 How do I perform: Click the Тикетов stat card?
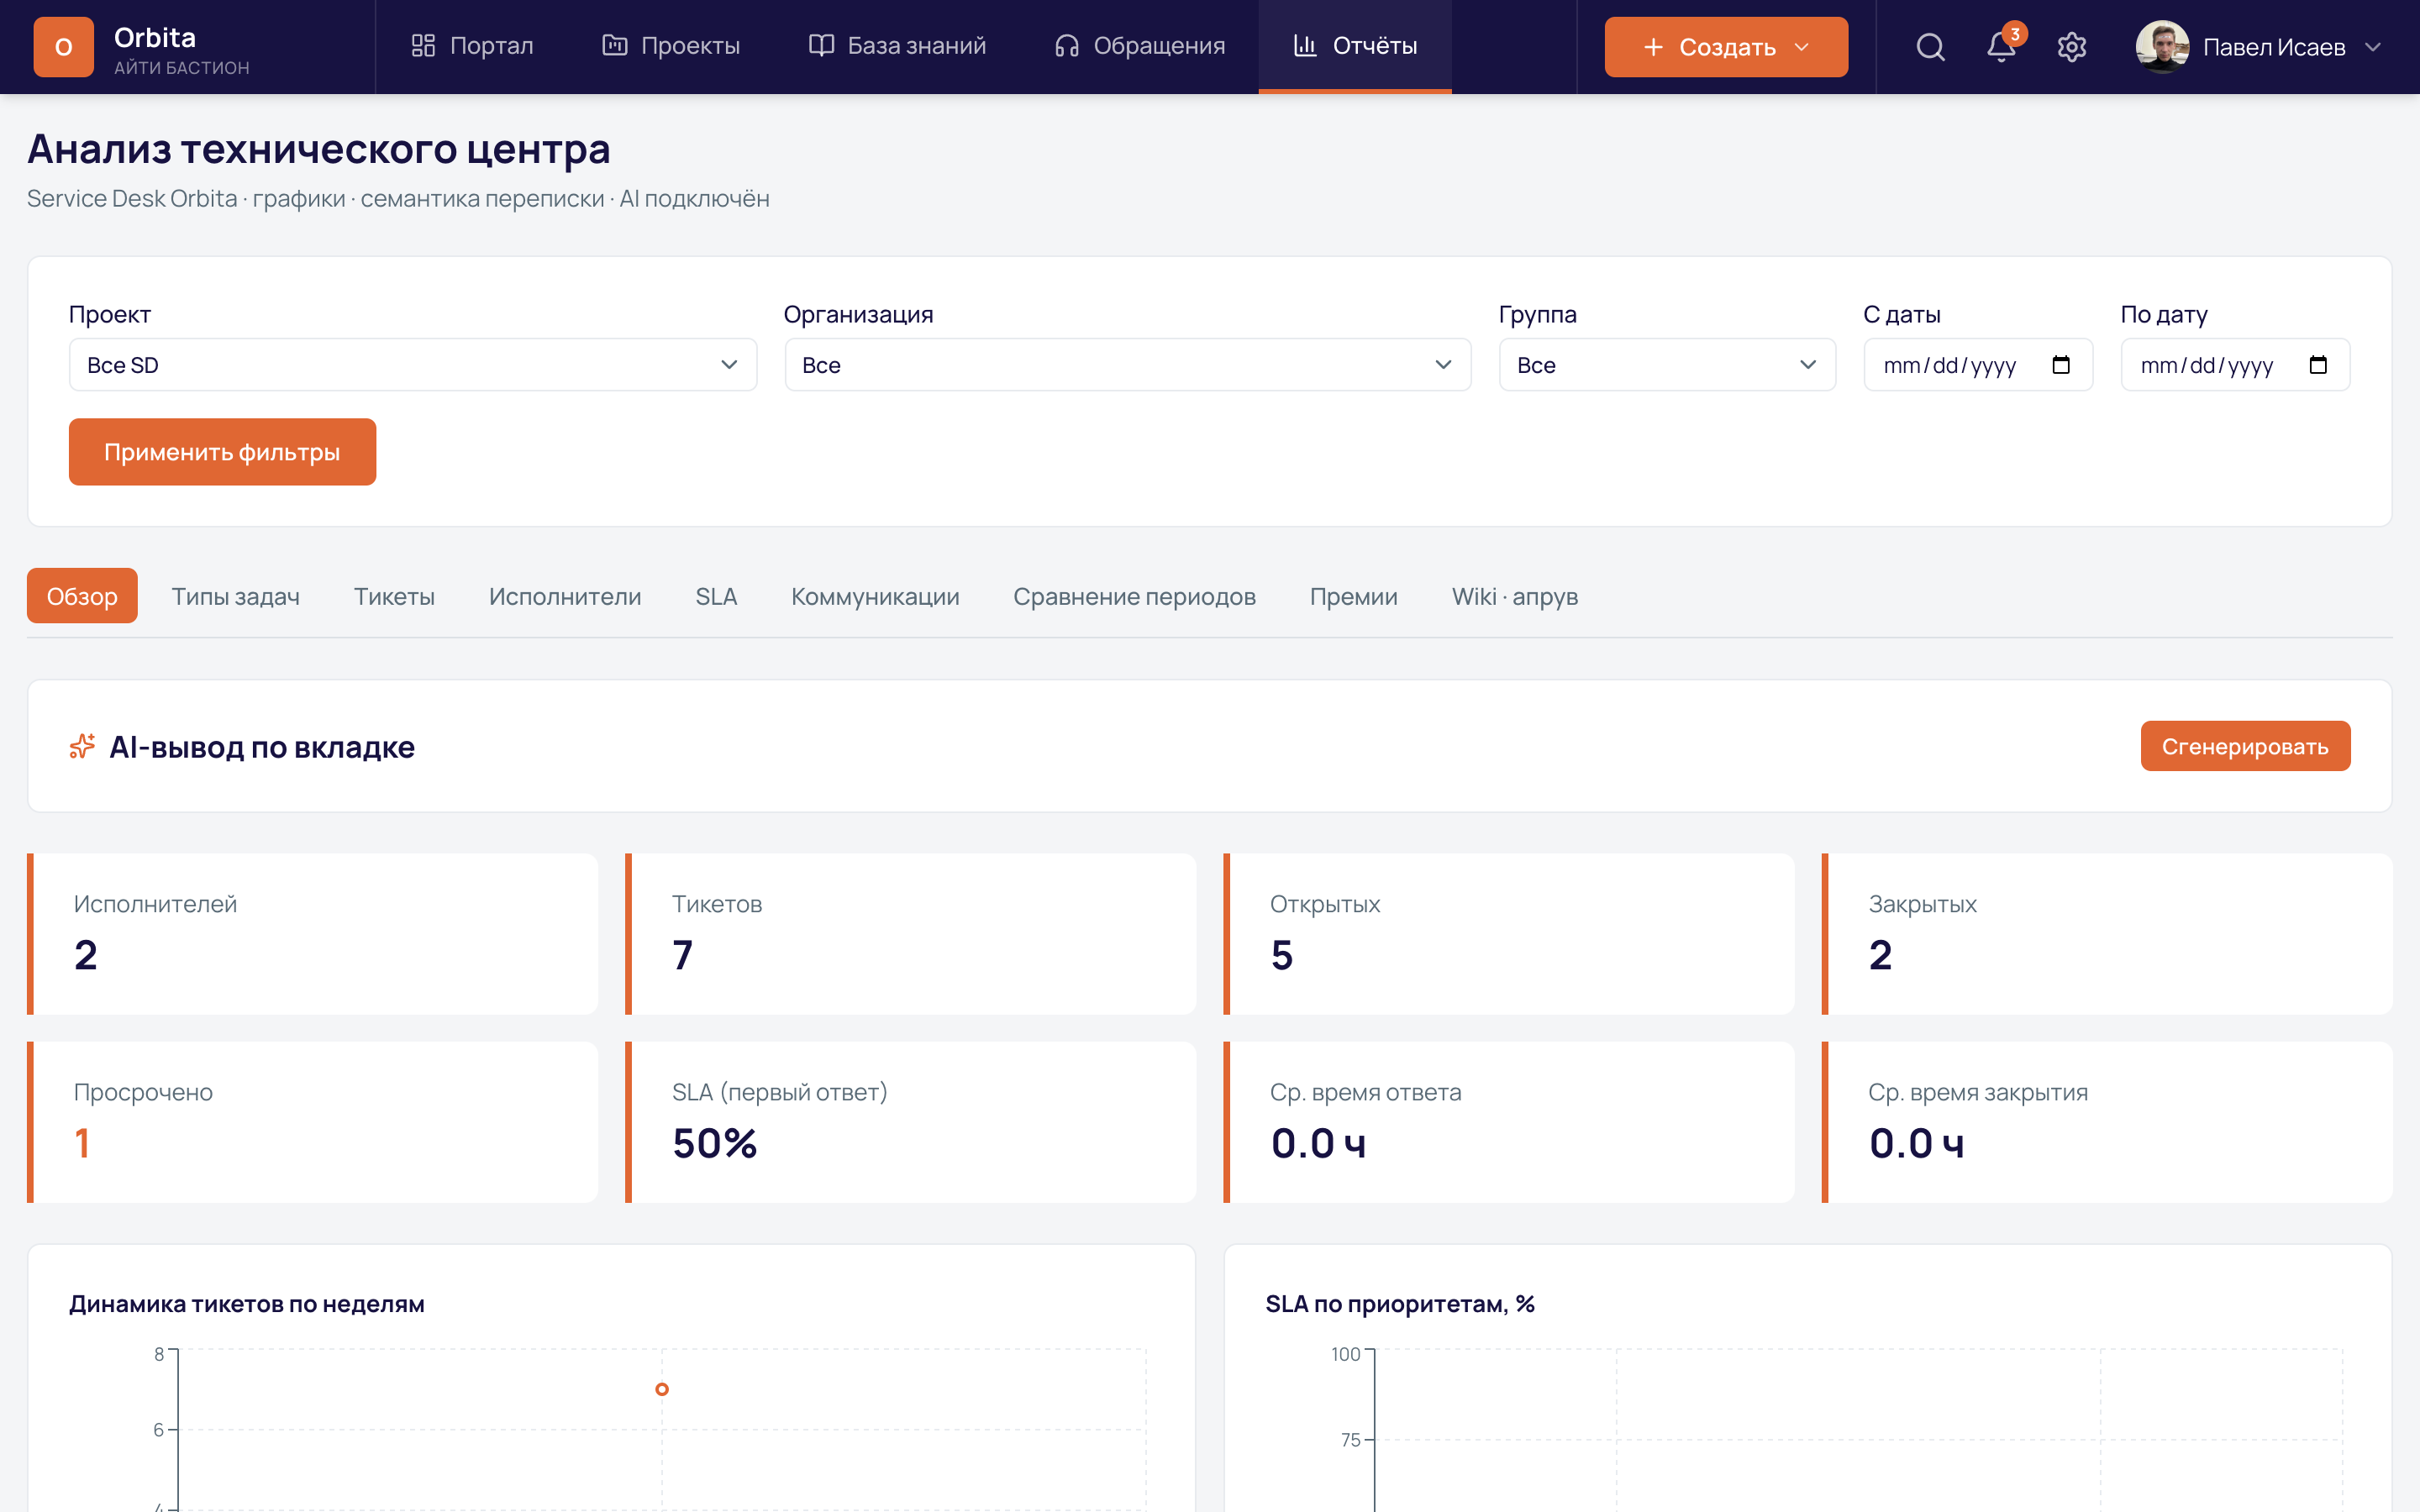911,934
